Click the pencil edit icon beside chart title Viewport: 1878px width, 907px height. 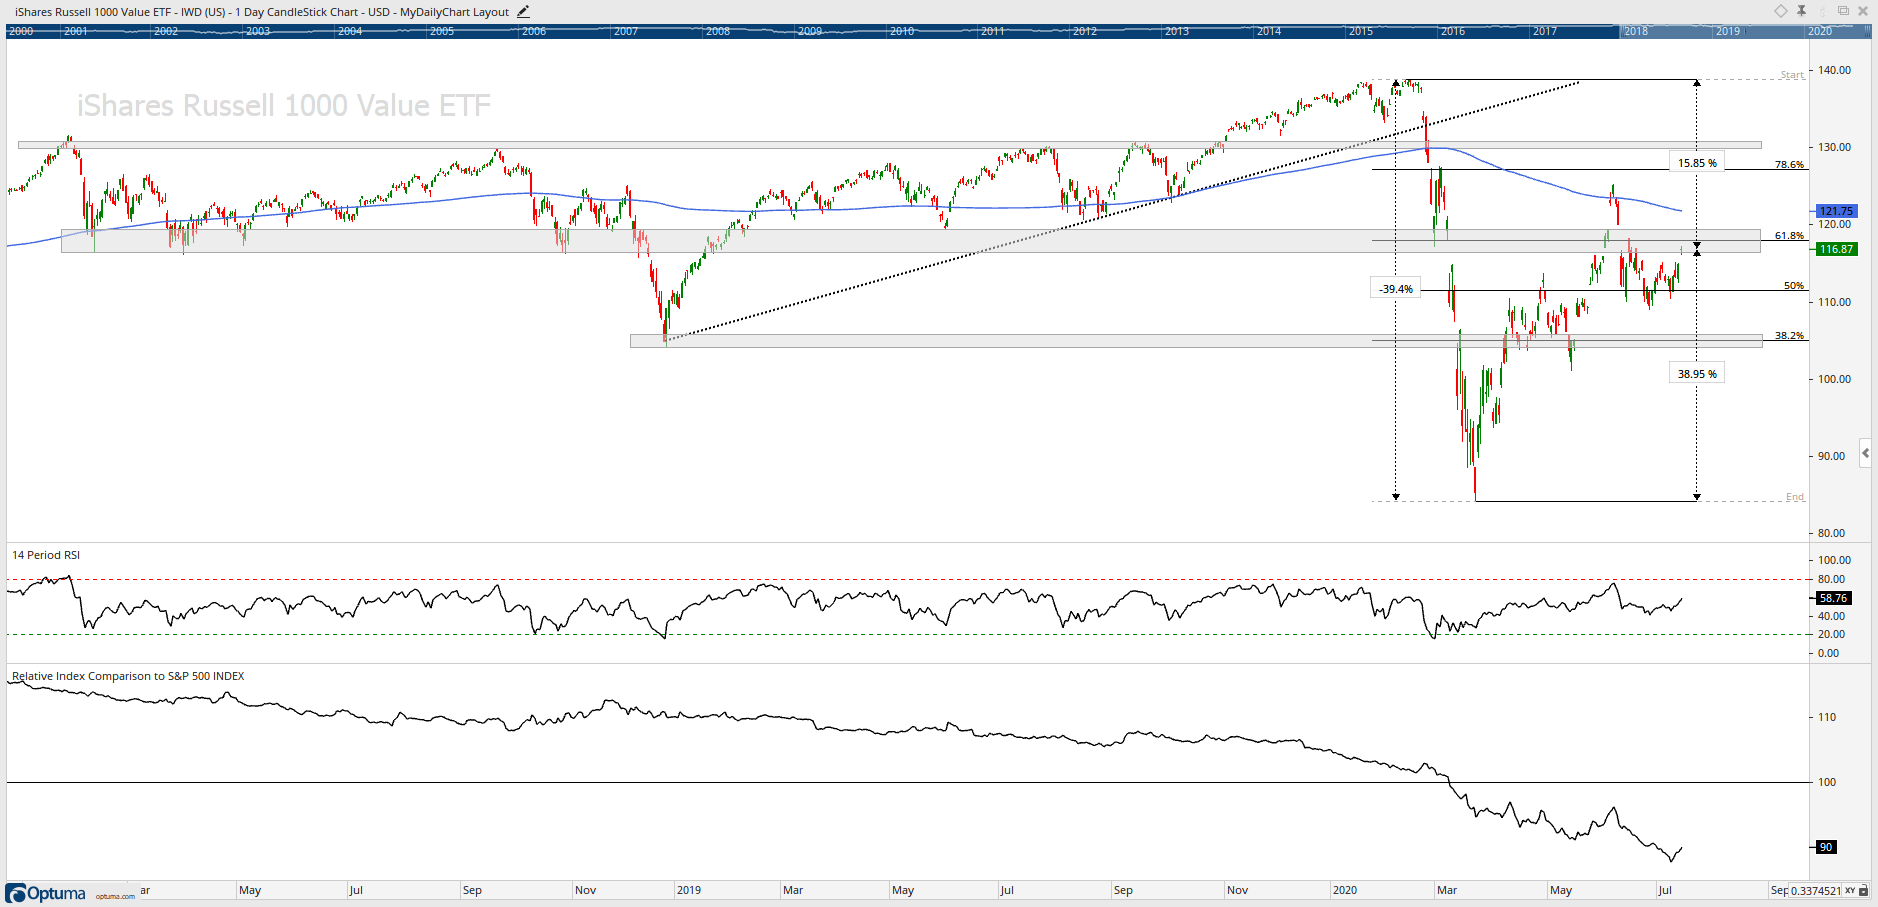point(523,12)
